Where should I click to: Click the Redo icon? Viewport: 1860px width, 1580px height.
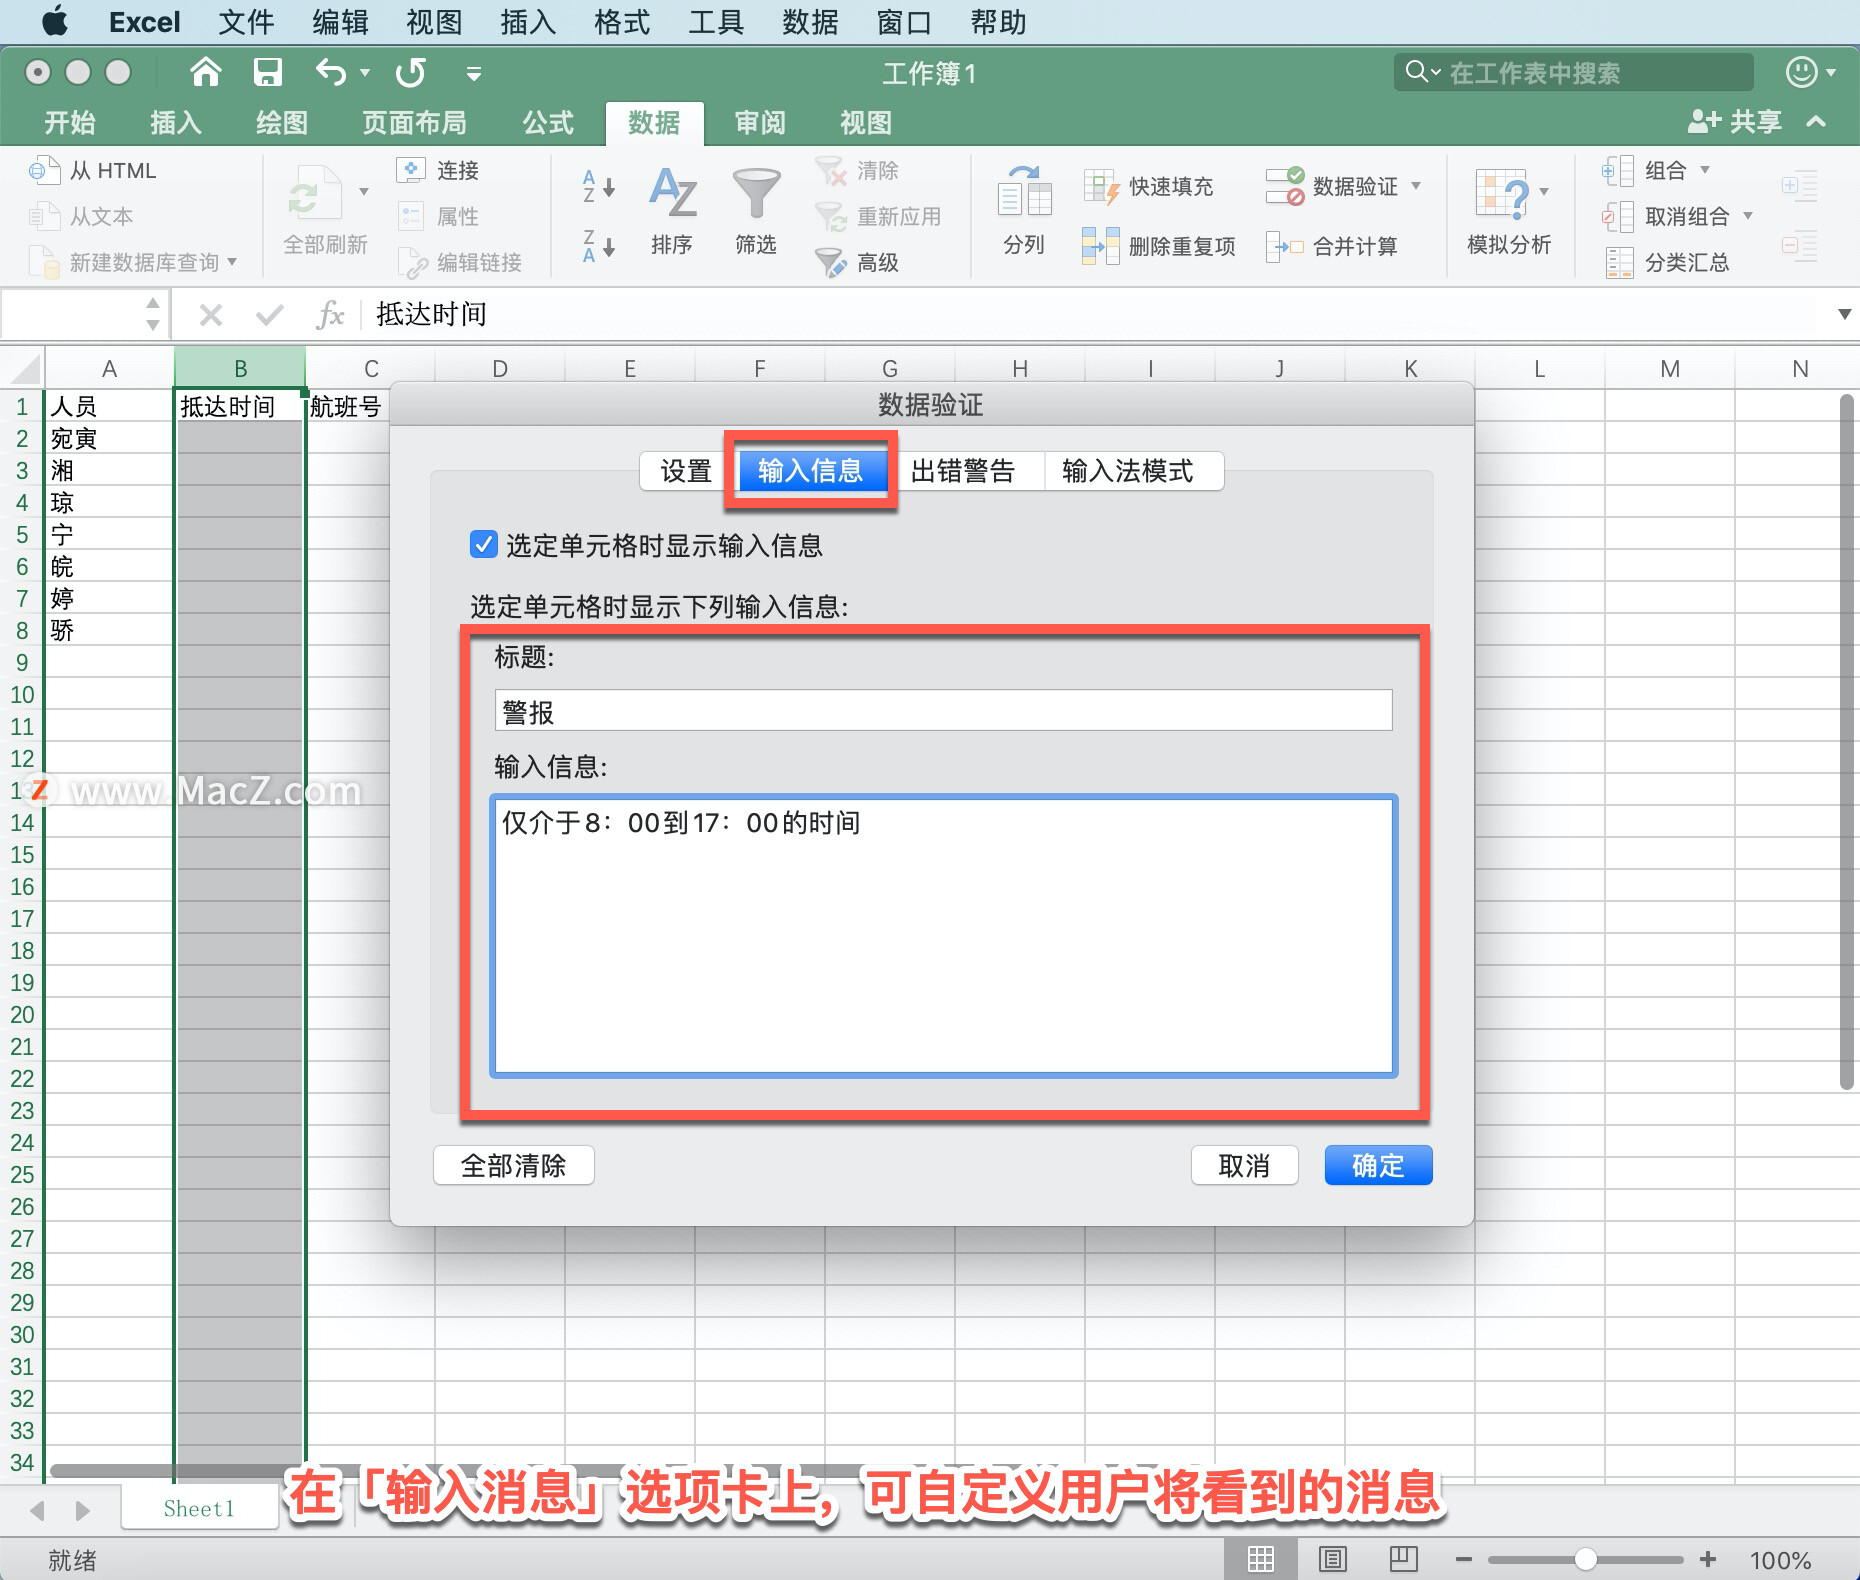click(x=410, y=72)
